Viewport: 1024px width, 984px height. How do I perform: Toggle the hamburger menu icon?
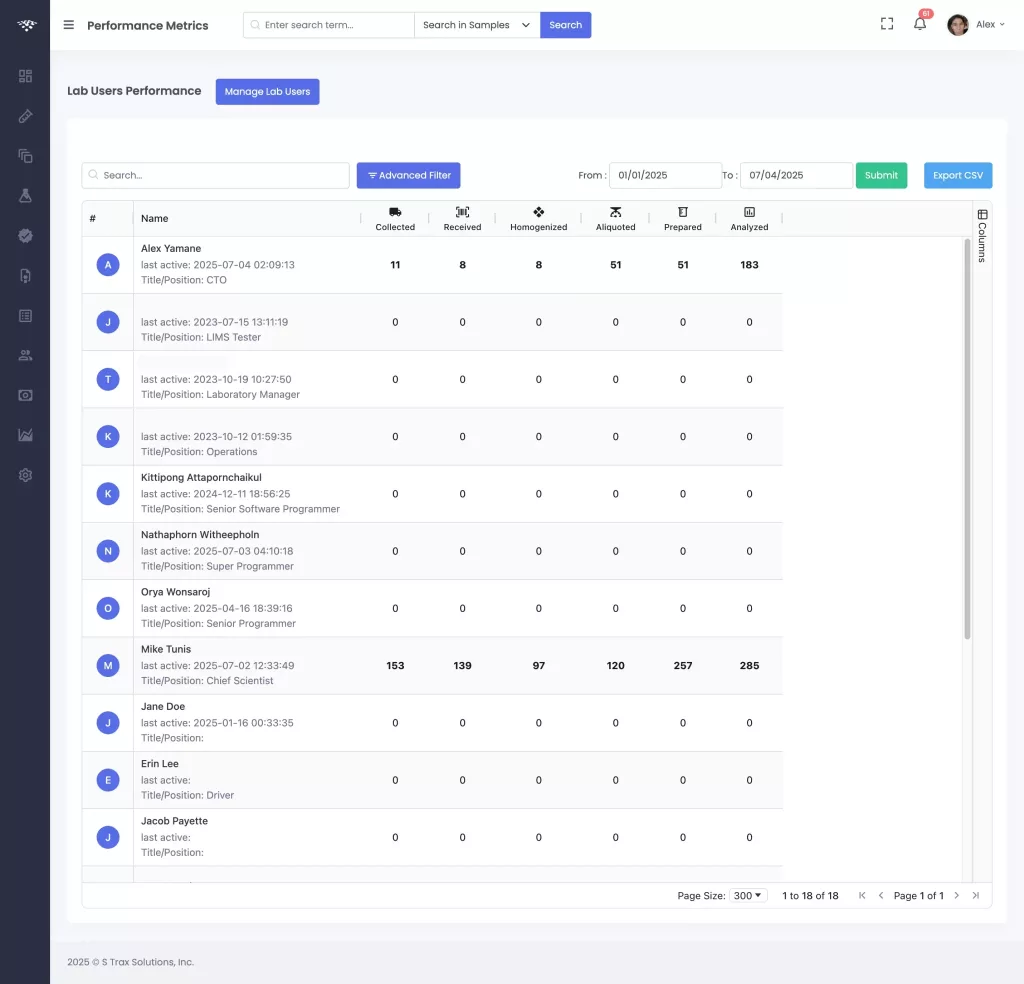click(x=69, y=25)
